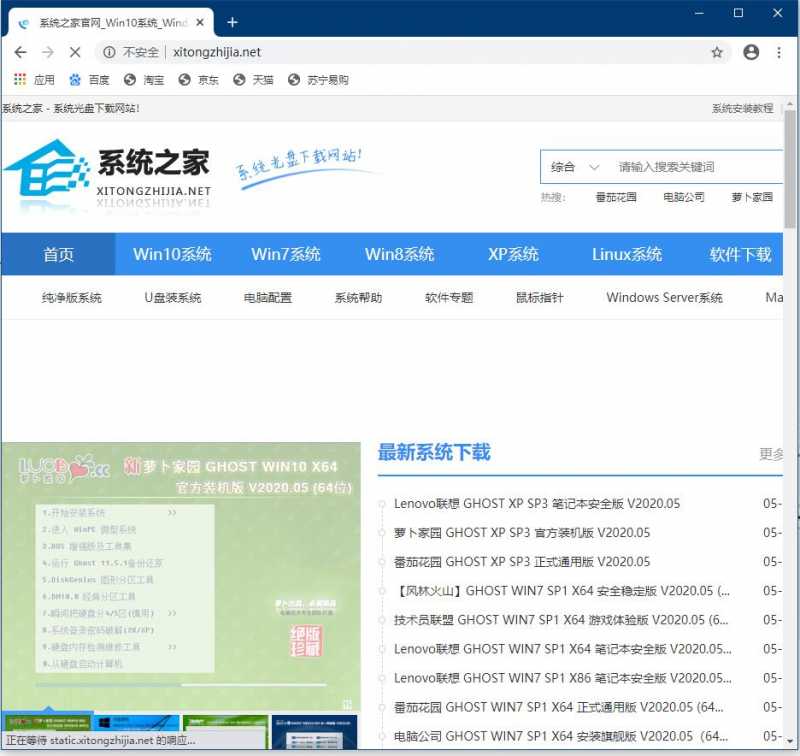Screen dimensions: 800x756
Task: Open the Chrome three-dot menu
Action: tap(780, 51)
